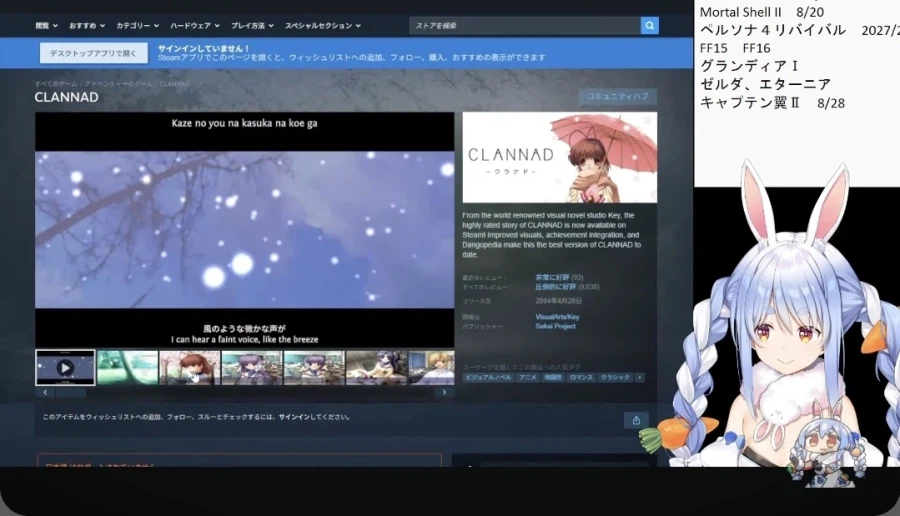Viewport: 900px width, 516px height.
Task: Click the store search magnifier icon
Action: click(x=649, y=25)
